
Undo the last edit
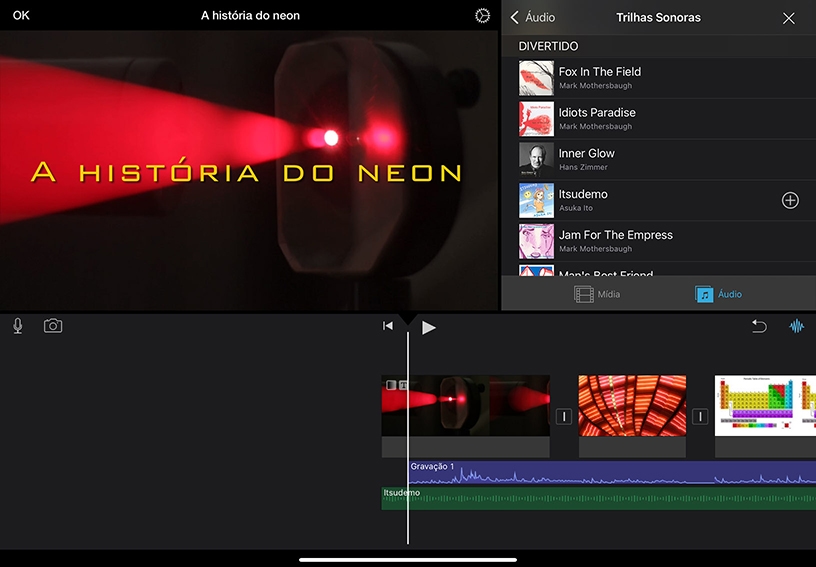759,326
